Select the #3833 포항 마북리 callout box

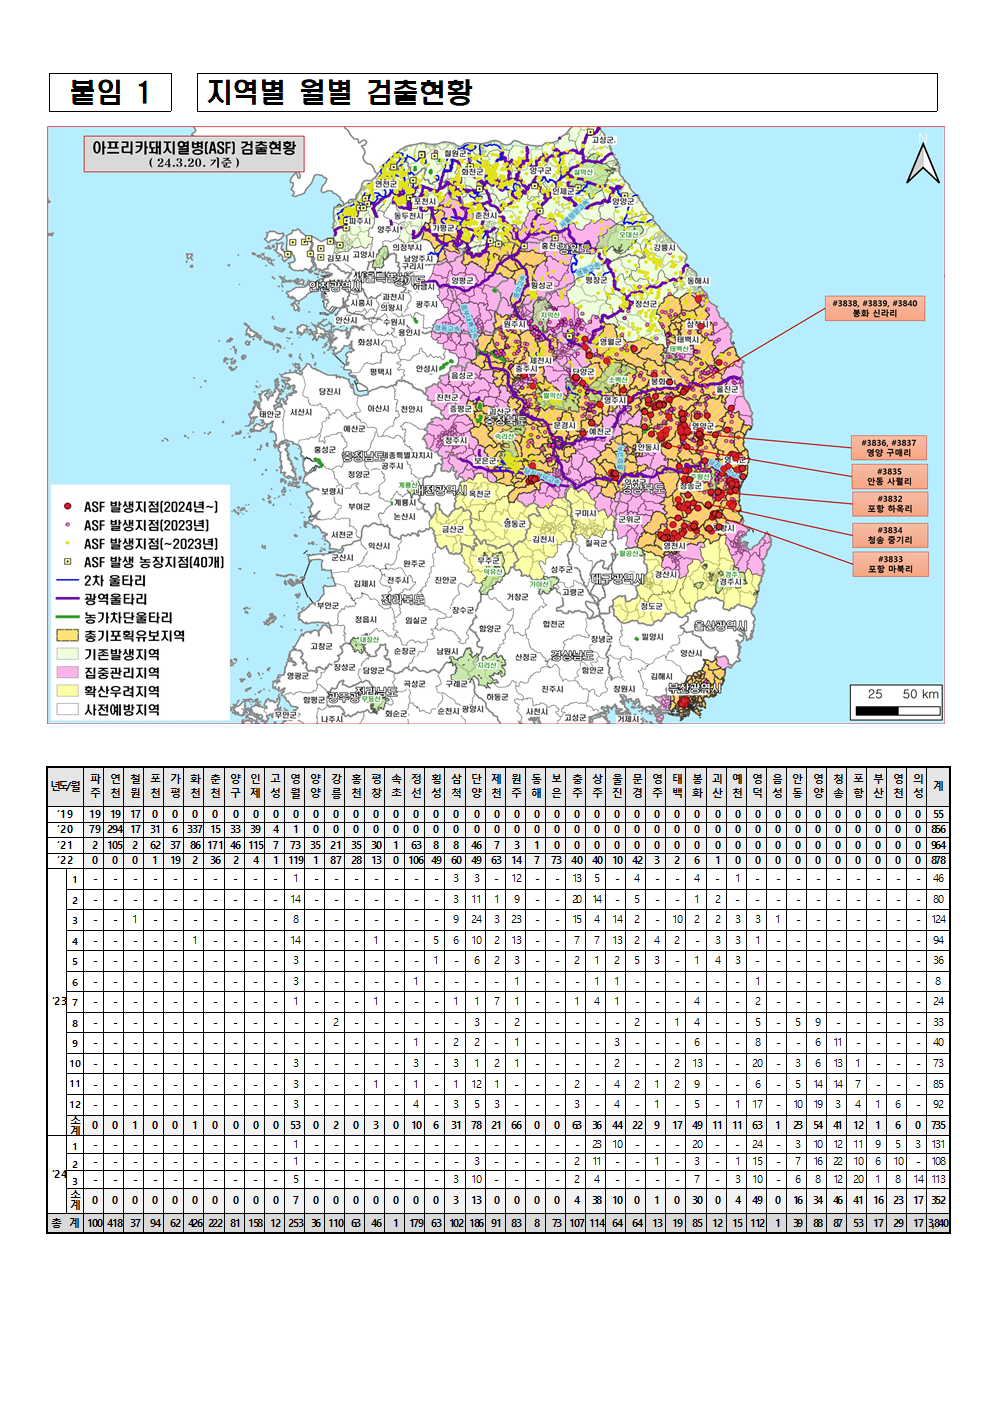click(889, 565)
